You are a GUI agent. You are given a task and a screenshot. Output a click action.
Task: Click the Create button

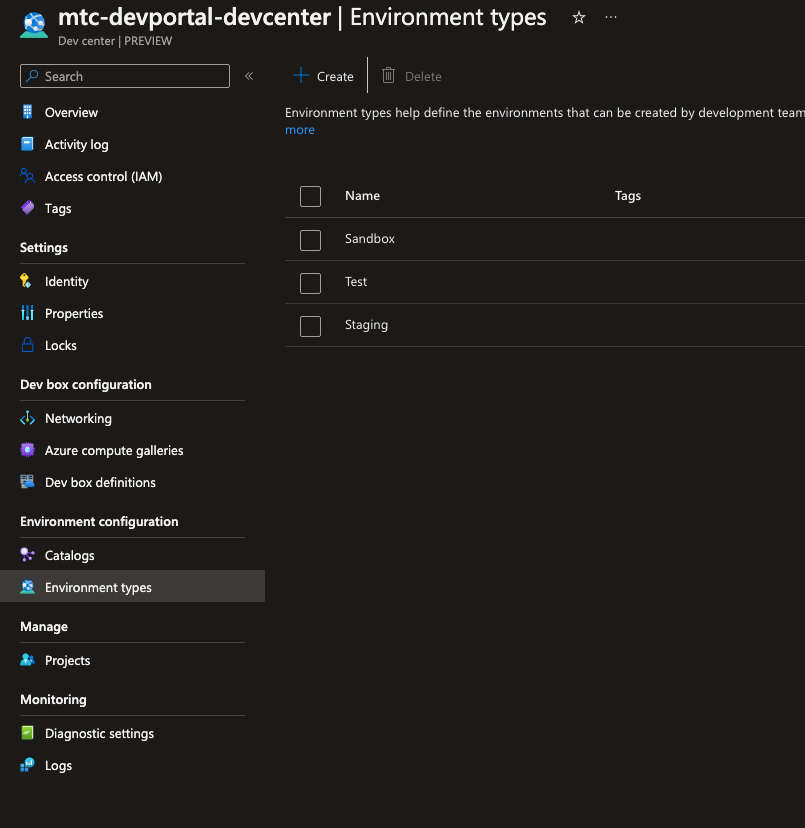point(323,76)
